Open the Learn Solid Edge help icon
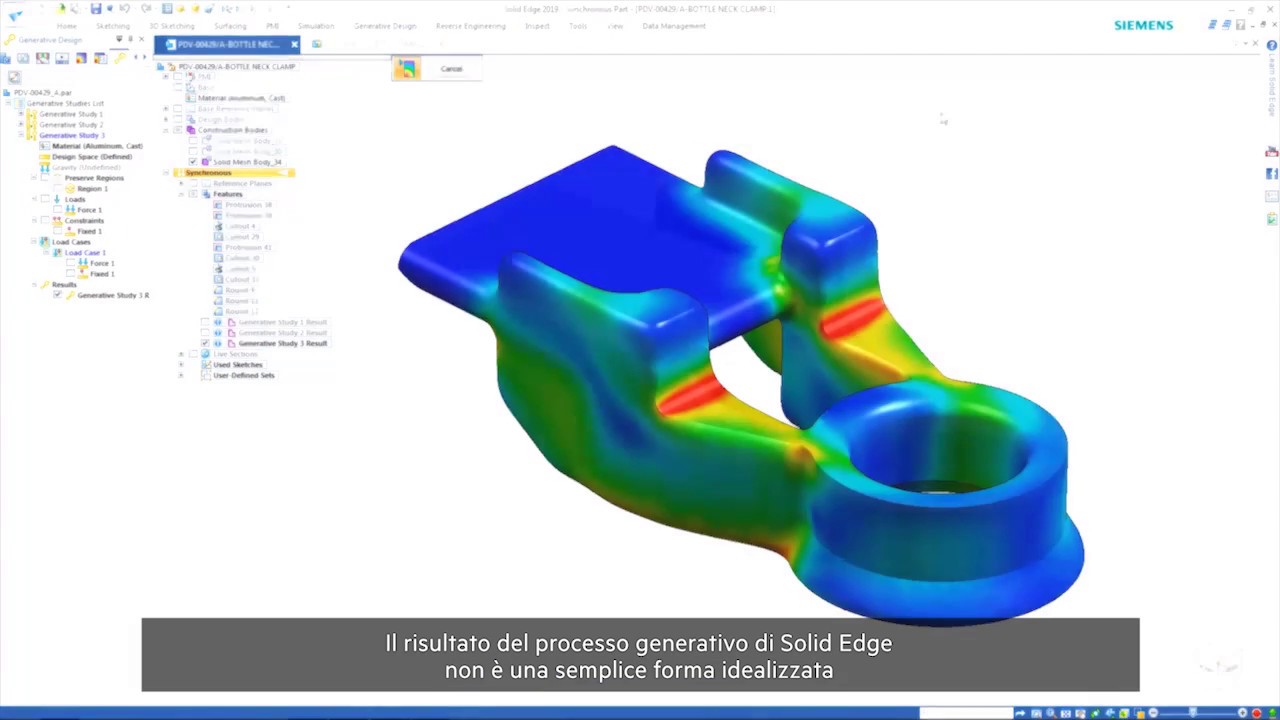The width and height of the screenshot is (1280, 720). click(1272, 46)
